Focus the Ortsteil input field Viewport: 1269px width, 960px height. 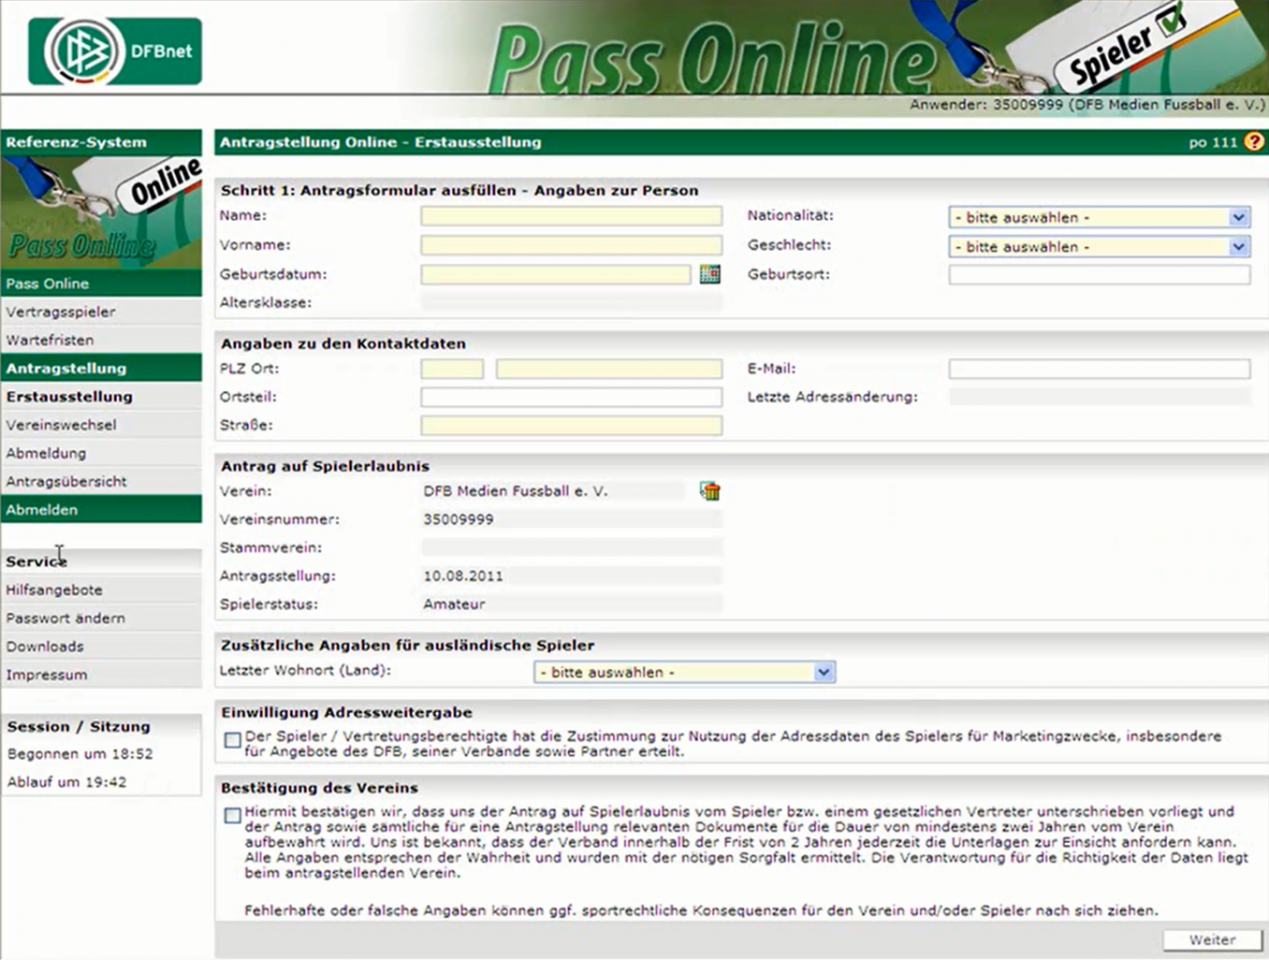[x=571, y=397]
